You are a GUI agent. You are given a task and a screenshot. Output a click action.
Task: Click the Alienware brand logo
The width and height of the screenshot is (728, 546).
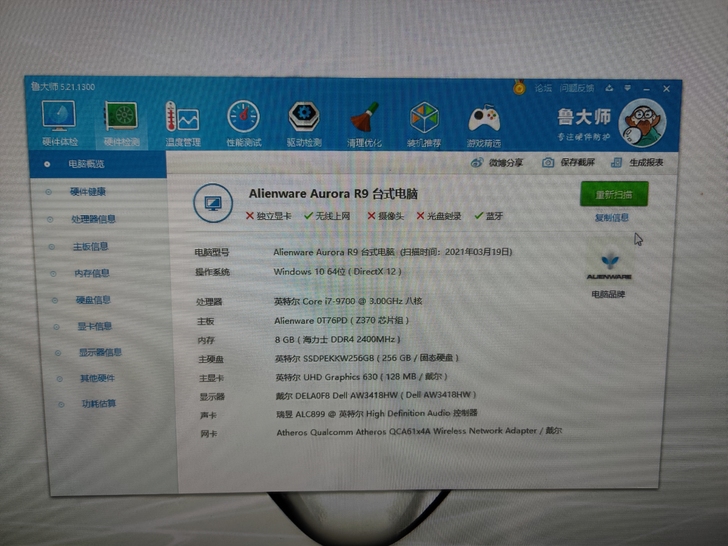[609, 266]
